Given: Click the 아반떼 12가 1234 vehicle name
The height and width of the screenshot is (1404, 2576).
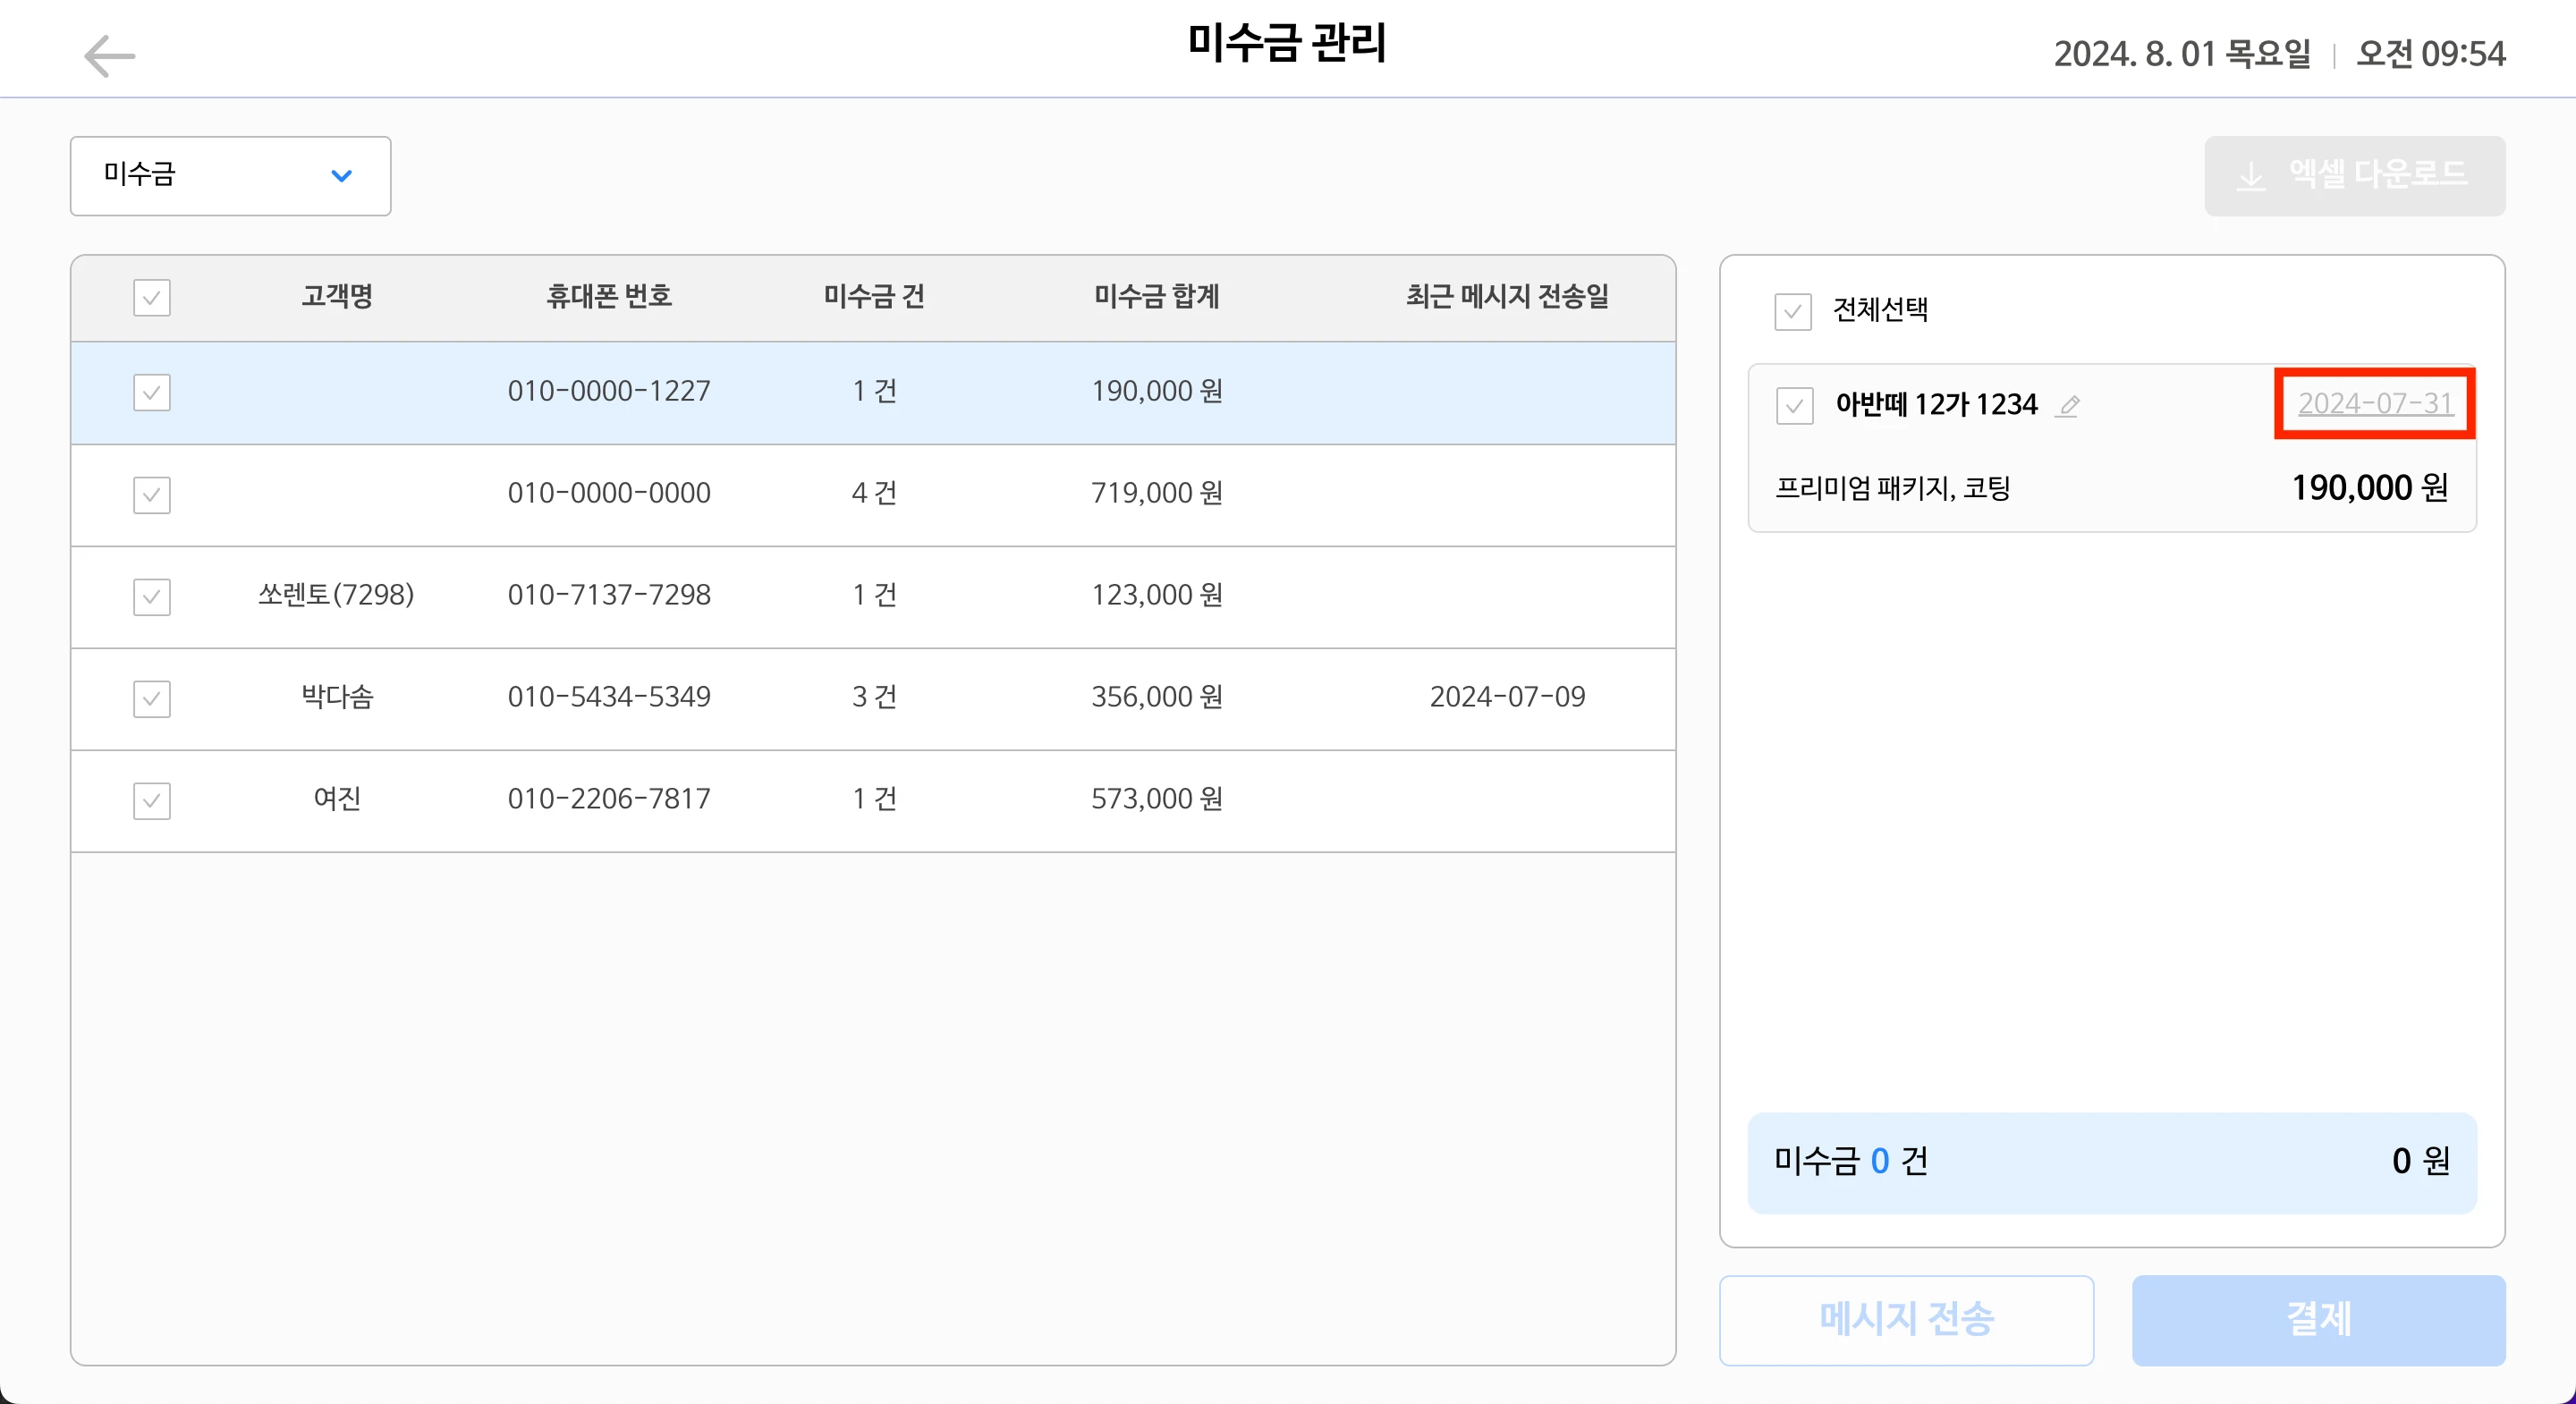Looking at the screenshot, I should (x=1936, y=404).
